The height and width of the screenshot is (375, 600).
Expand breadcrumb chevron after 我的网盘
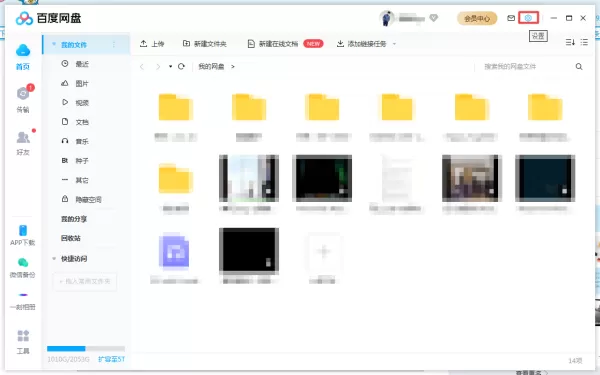tap(233, 67)
